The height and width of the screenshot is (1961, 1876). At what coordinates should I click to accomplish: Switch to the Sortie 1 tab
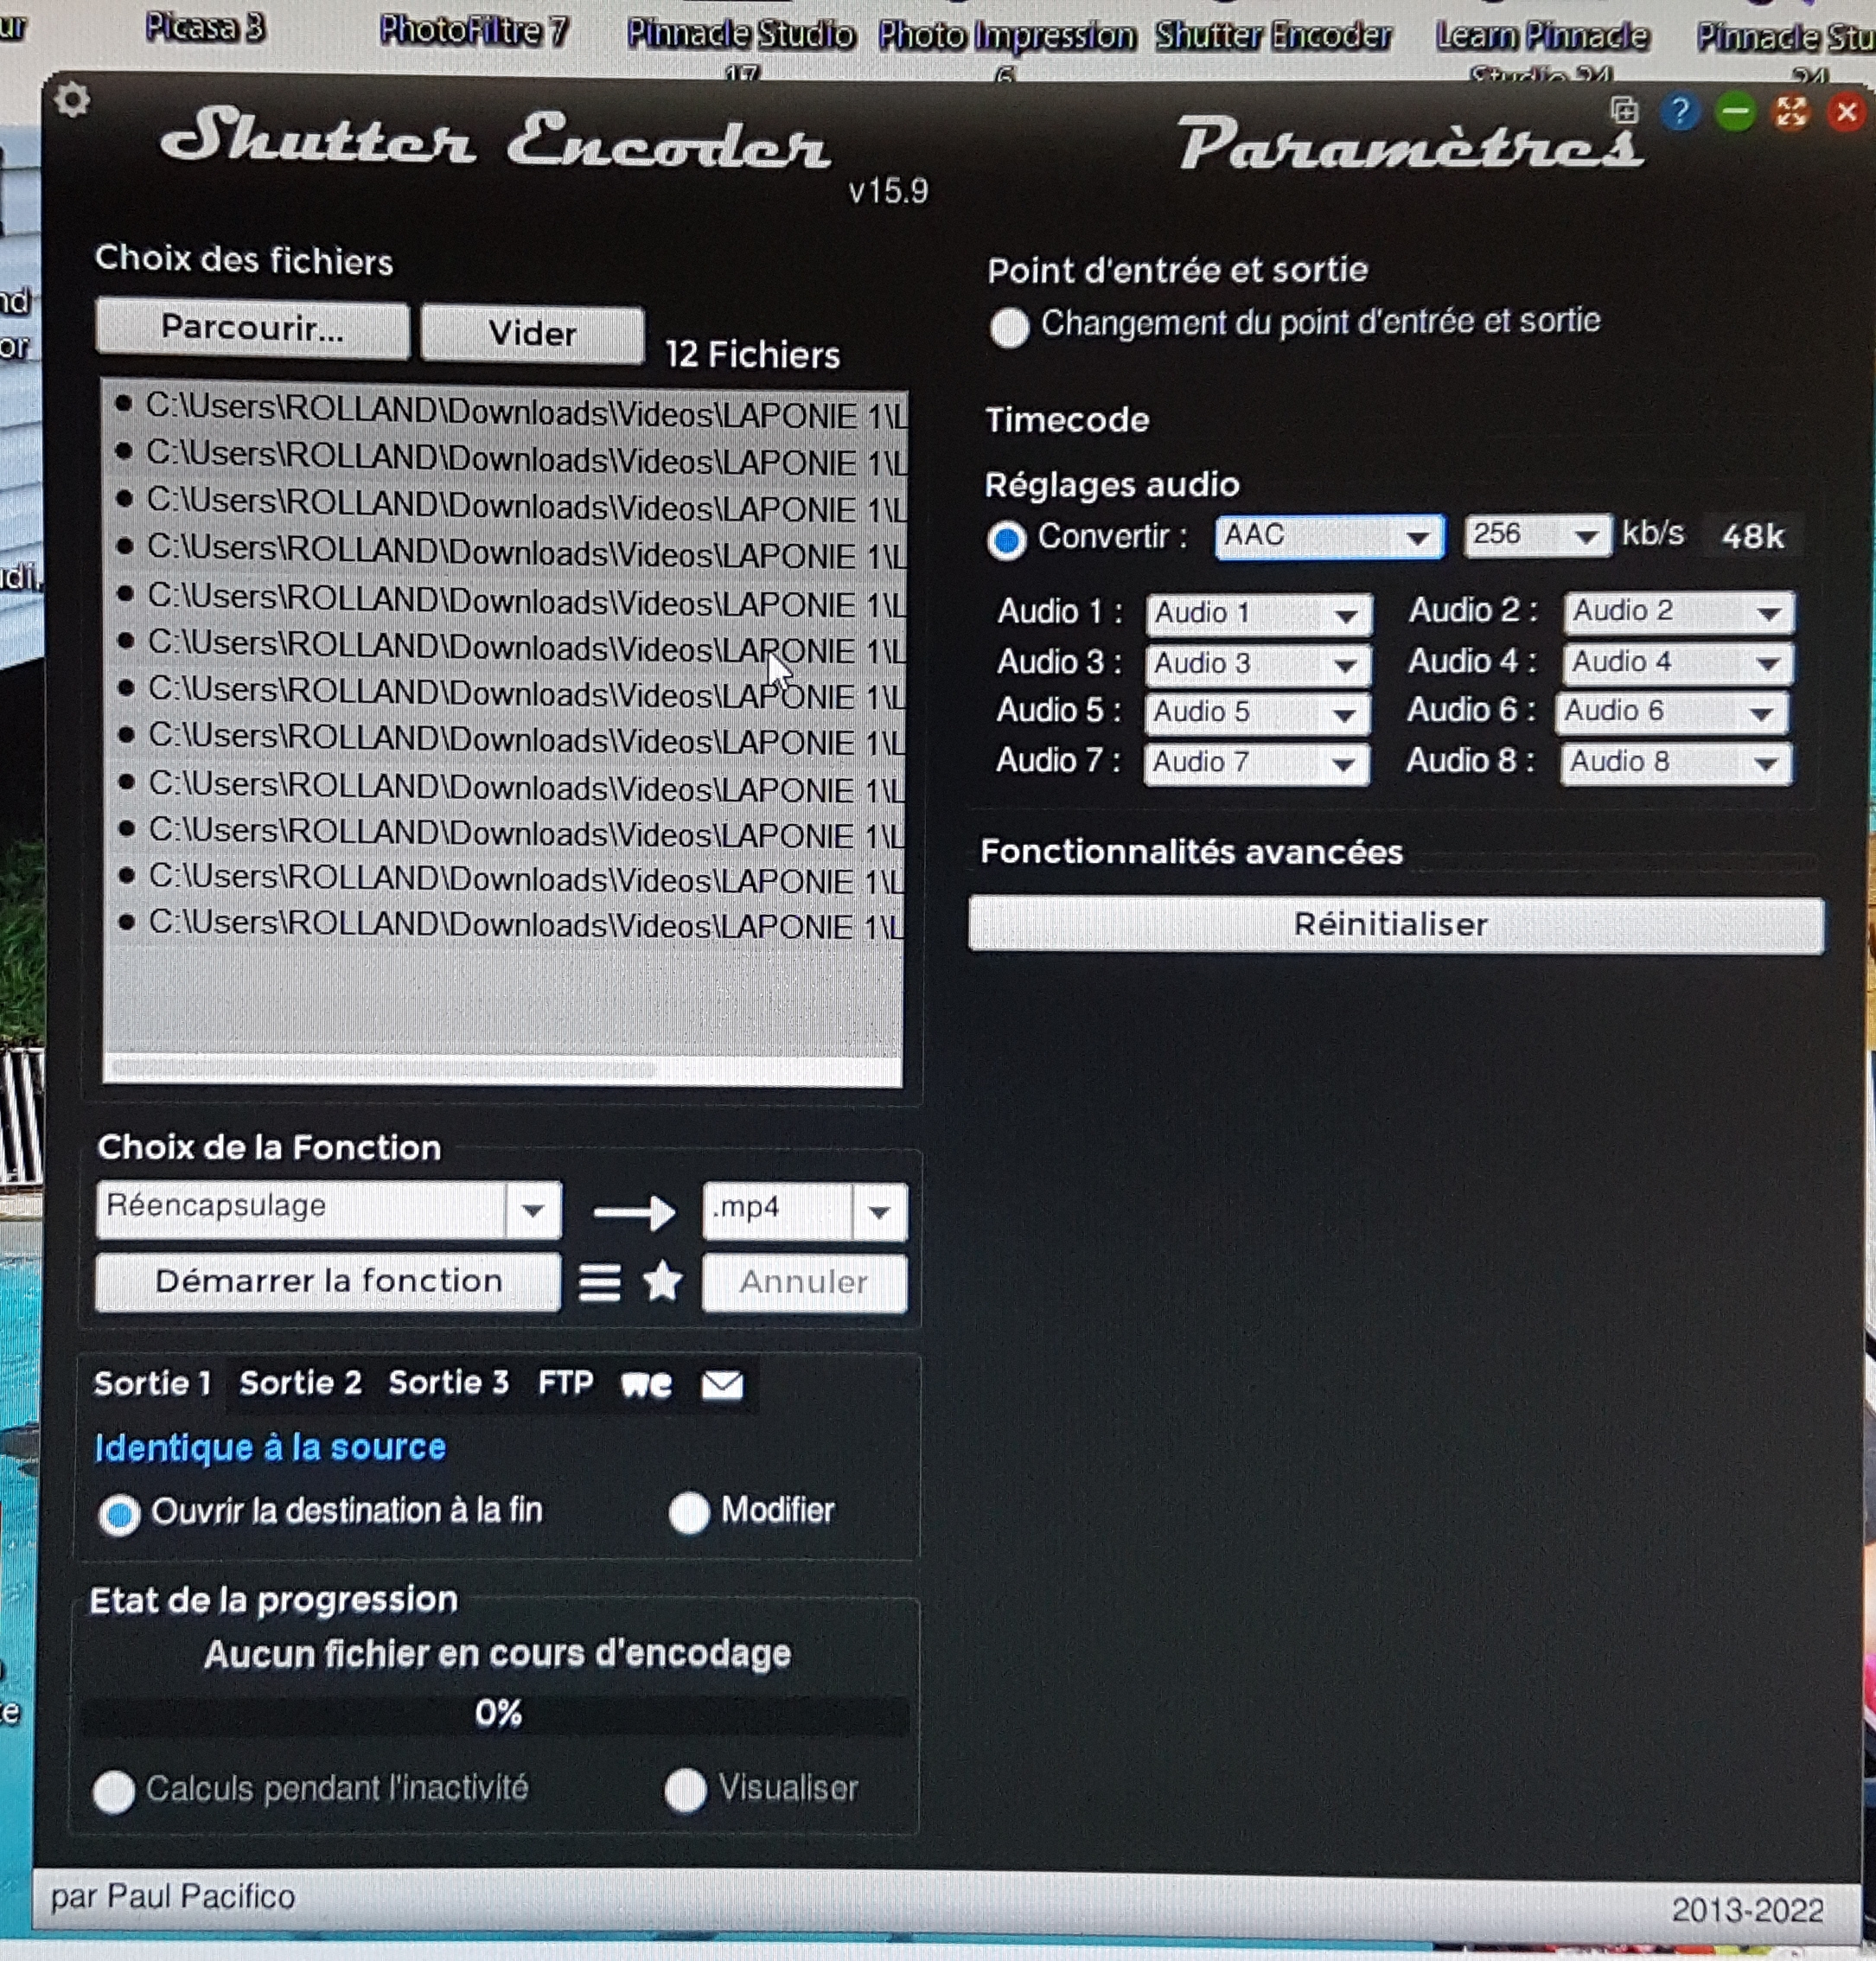152,1384
